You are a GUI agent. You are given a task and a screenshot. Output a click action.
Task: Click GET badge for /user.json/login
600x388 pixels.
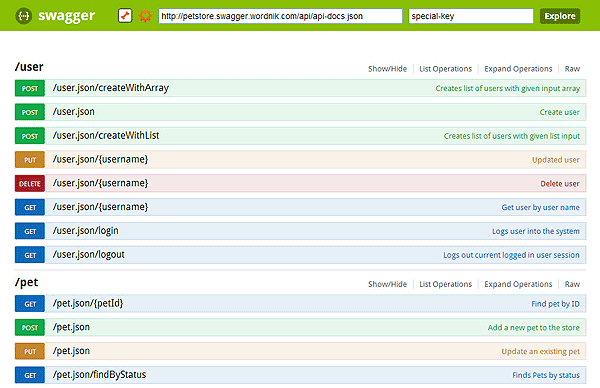coord(30,231)
